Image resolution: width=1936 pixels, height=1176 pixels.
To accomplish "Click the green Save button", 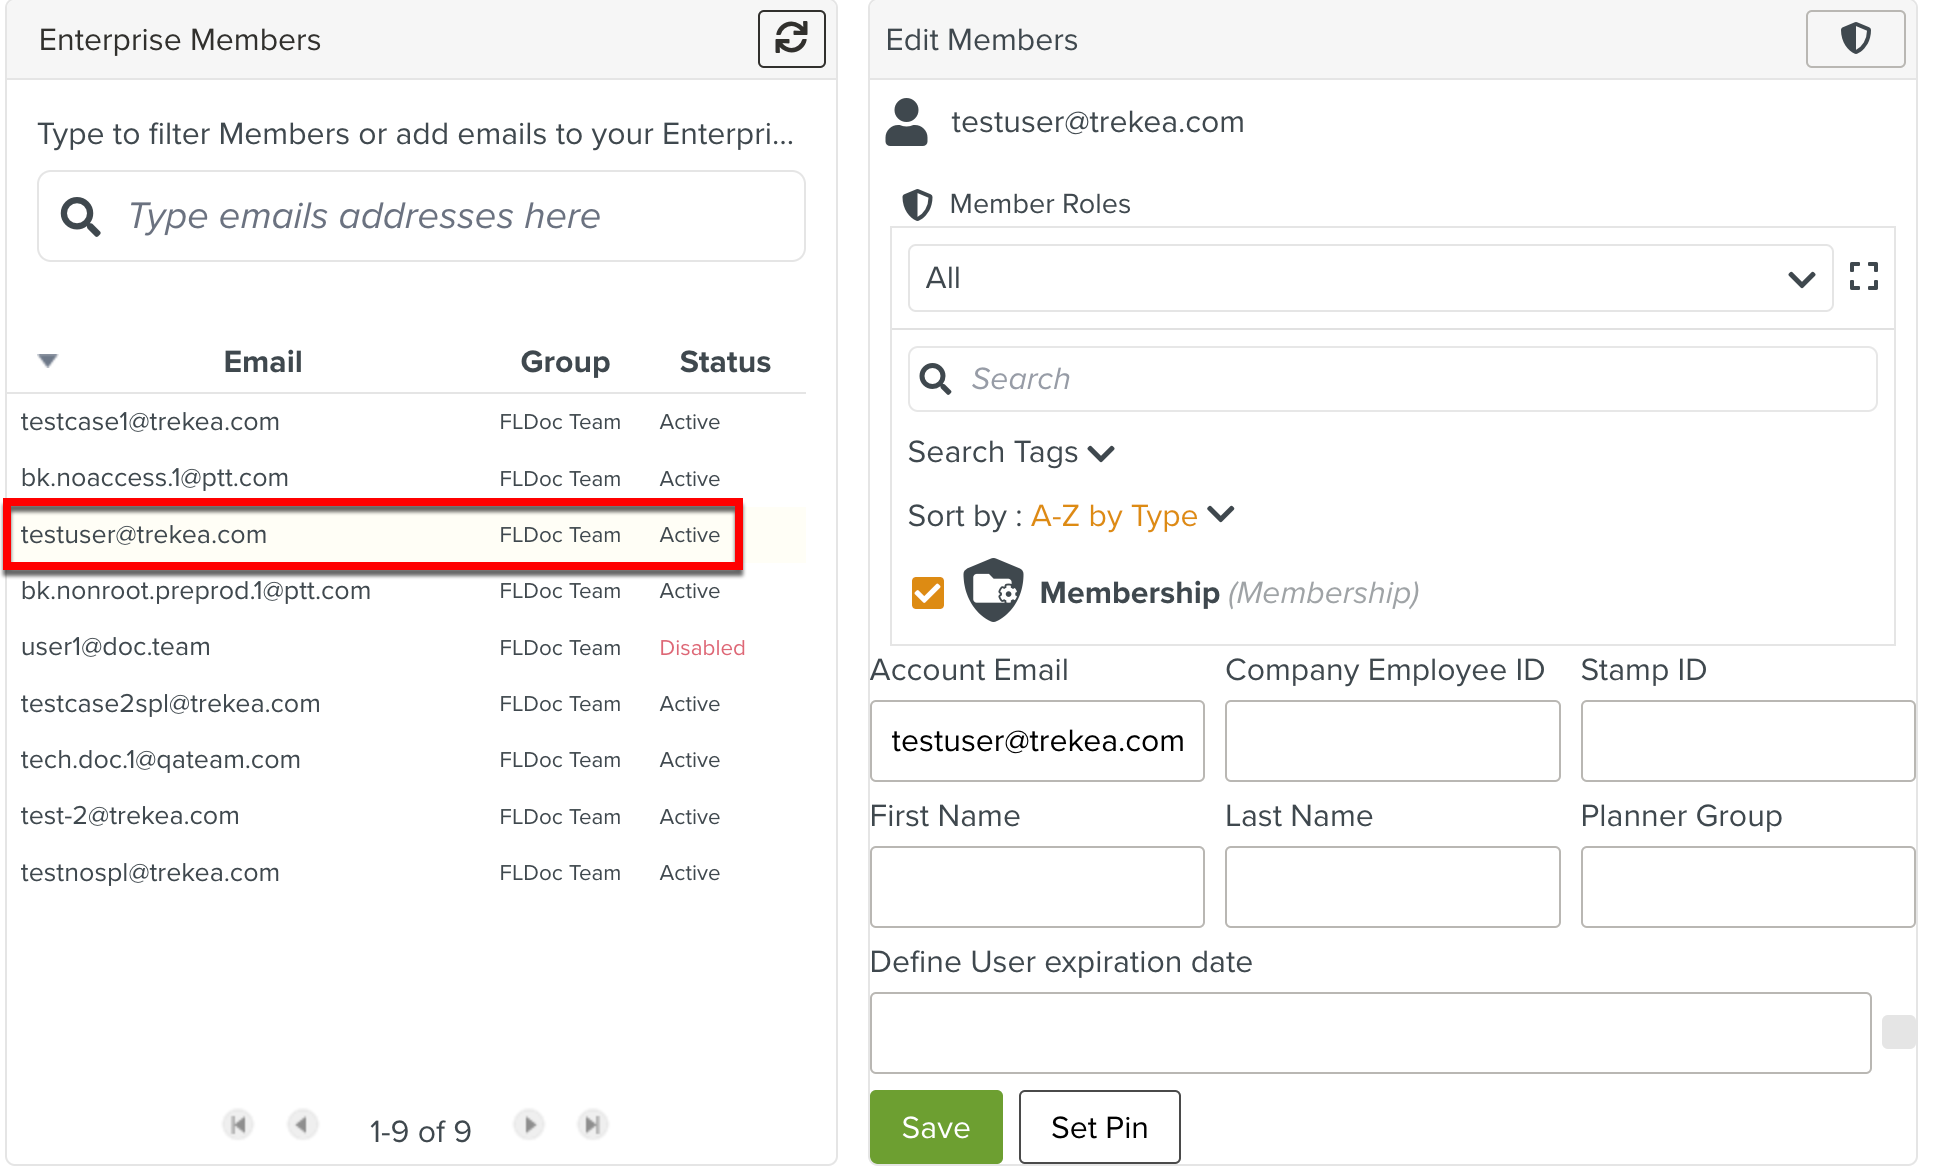I will click(x=935, y=1127).
